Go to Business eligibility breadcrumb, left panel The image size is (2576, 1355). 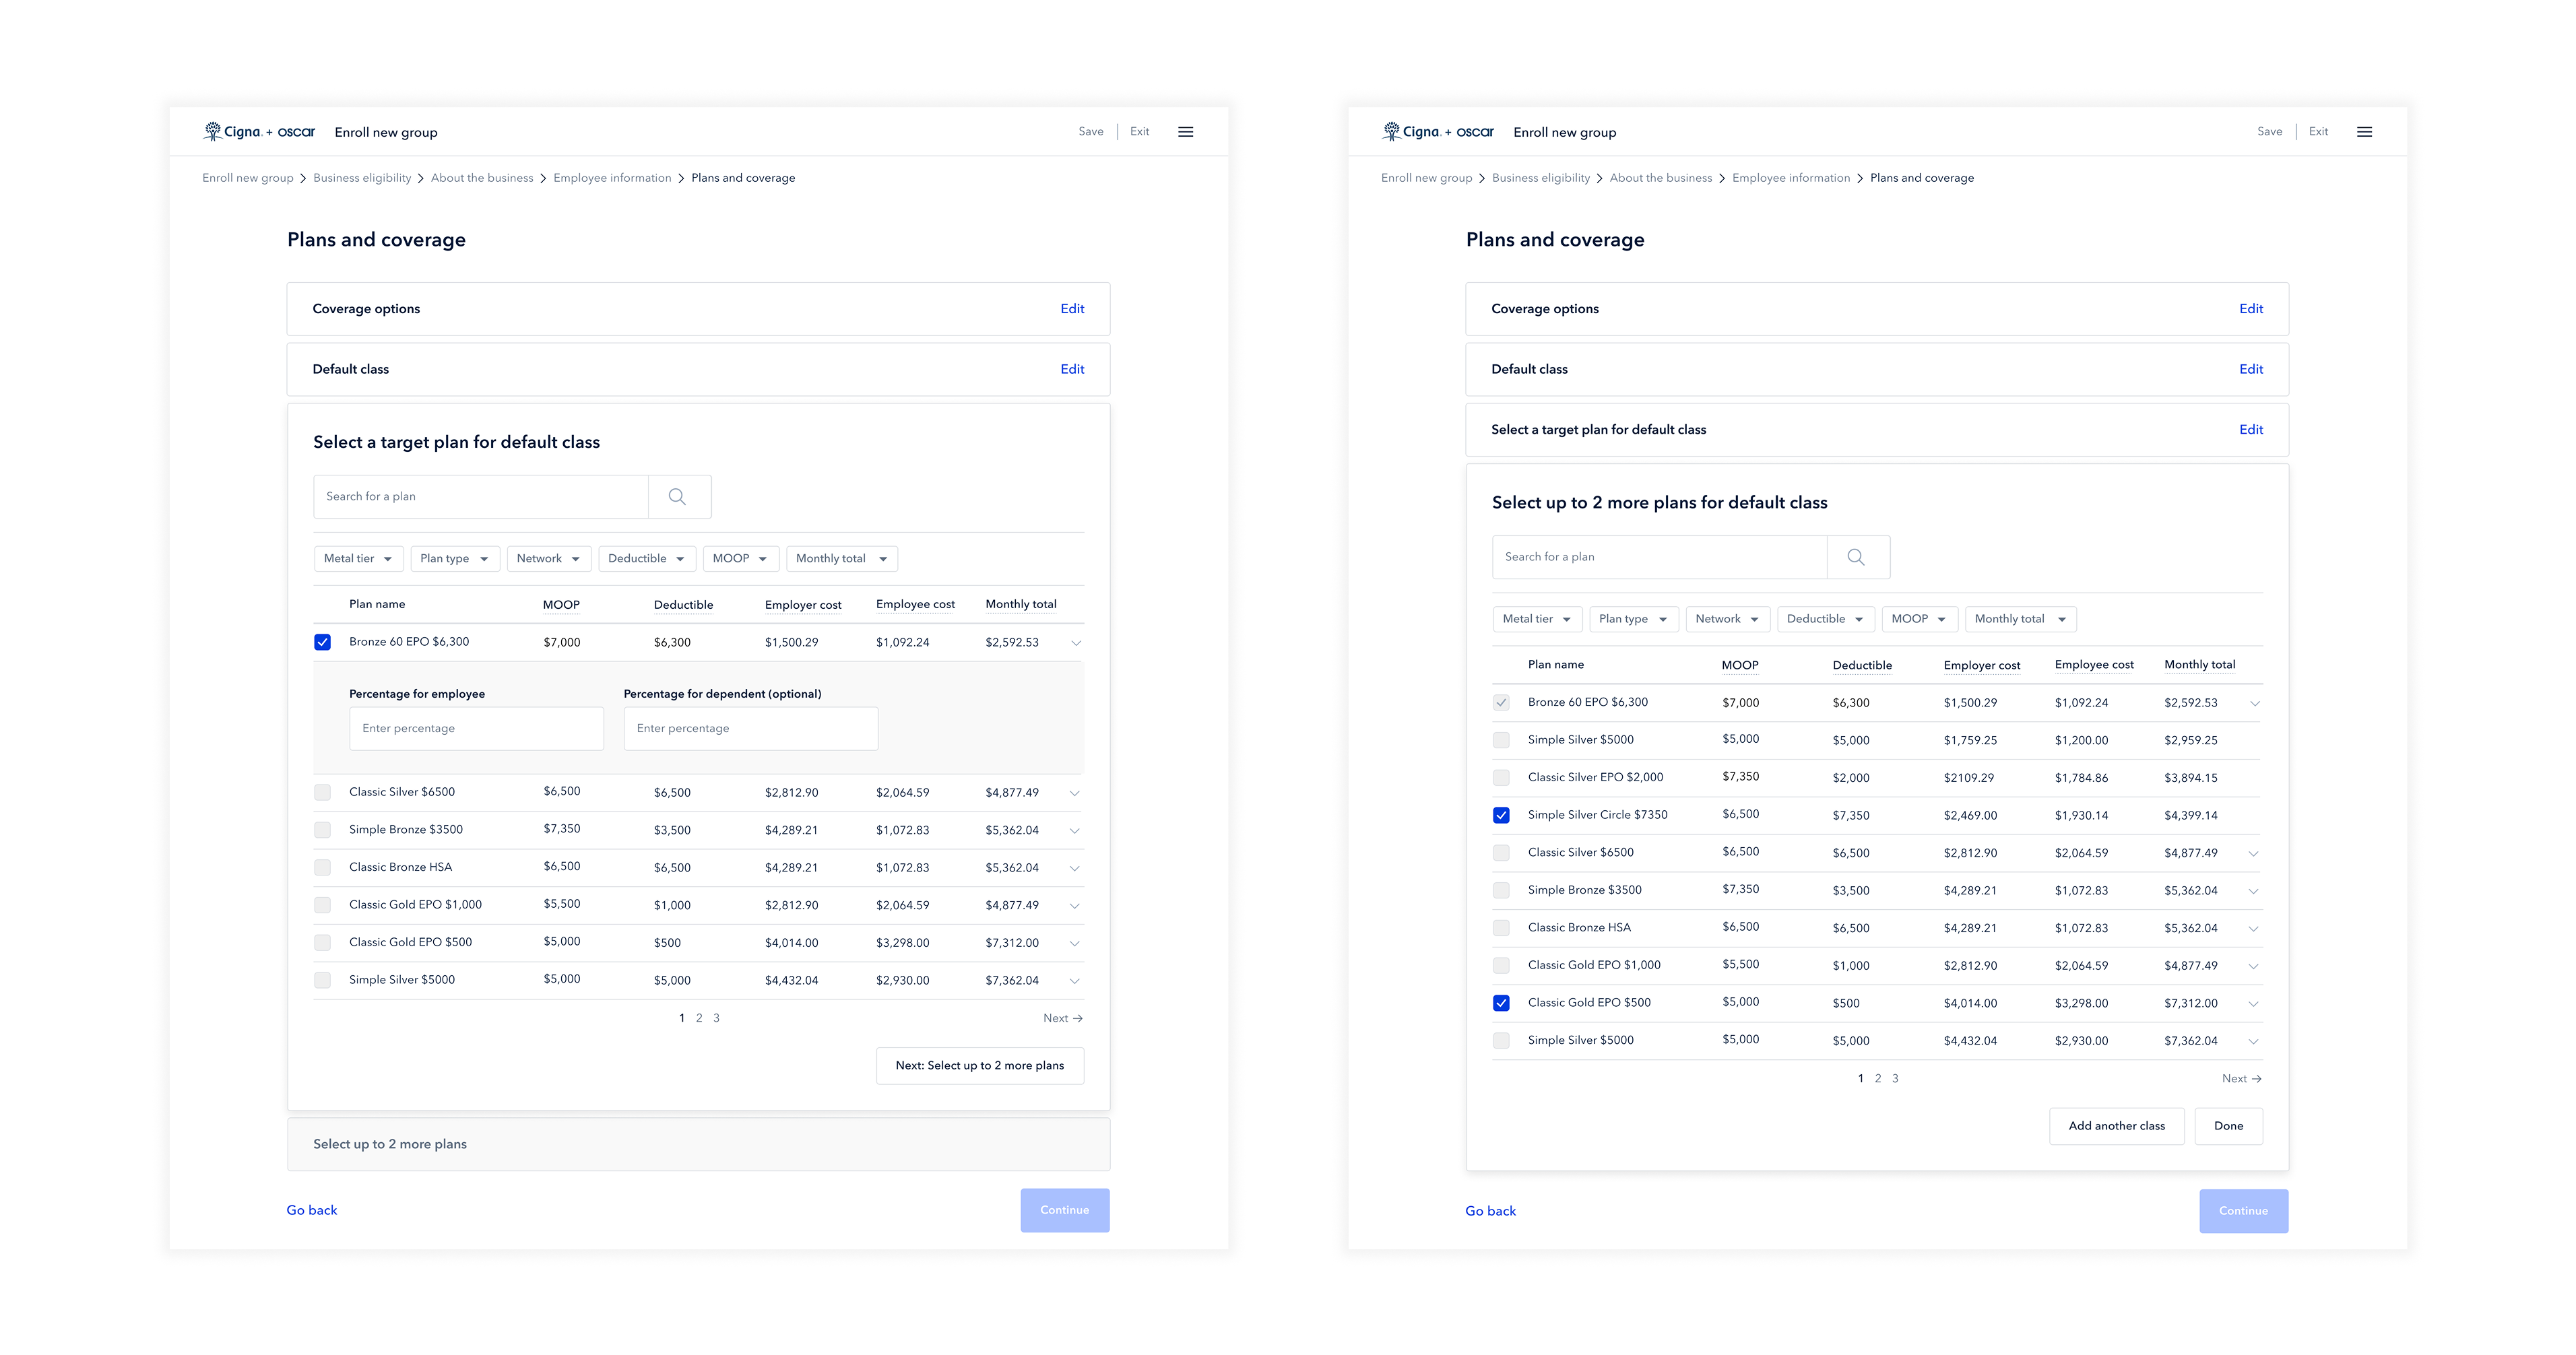click(362, 178)
